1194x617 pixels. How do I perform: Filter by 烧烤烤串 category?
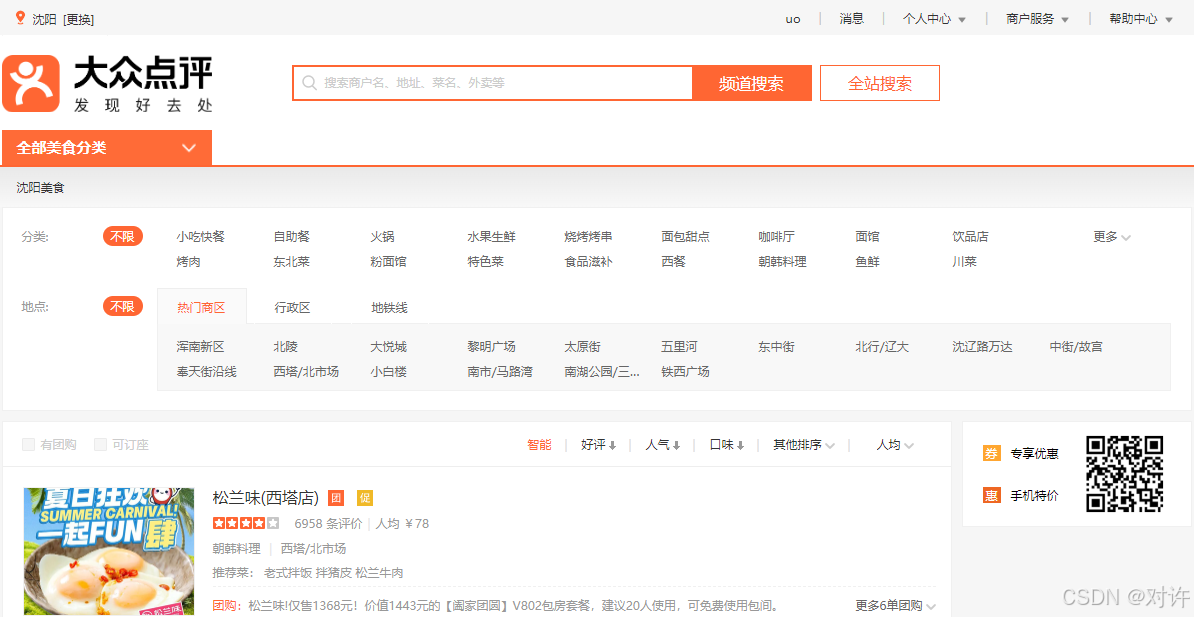(x=589, y=237)
